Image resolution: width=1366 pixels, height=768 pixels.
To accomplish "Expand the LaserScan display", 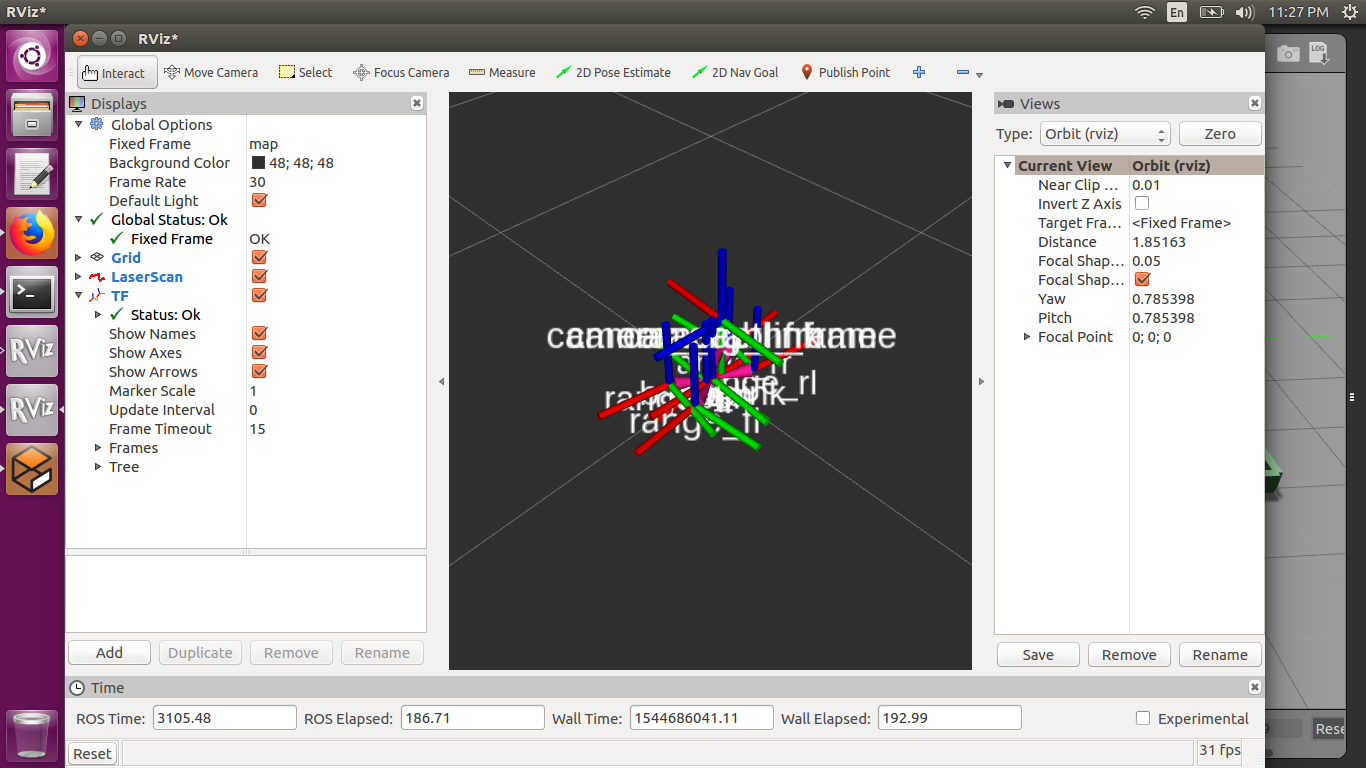I will click(79, 276).
